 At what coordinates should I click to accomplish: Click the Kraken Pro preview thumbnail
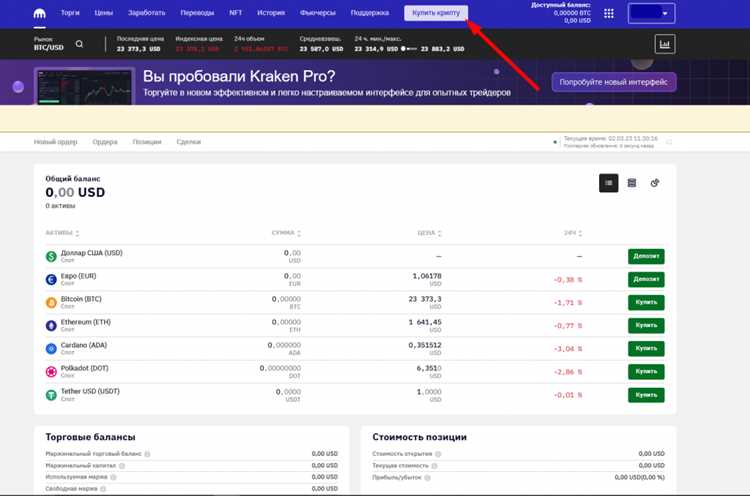click(84, 87)
